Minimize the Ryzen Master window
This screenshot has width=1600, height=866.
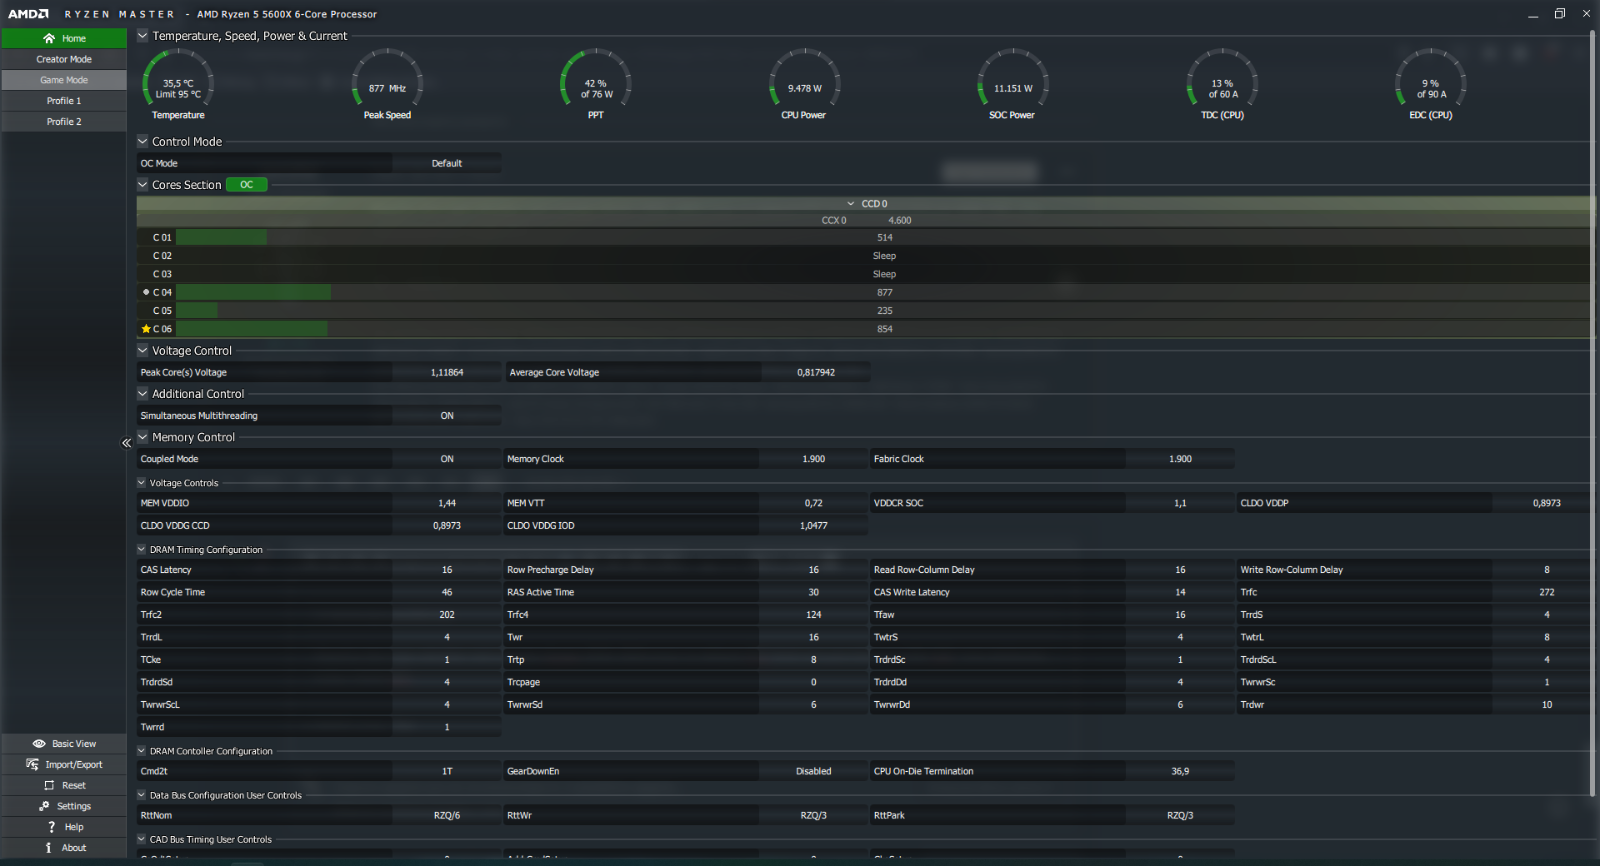click(x=1533, y=14)
